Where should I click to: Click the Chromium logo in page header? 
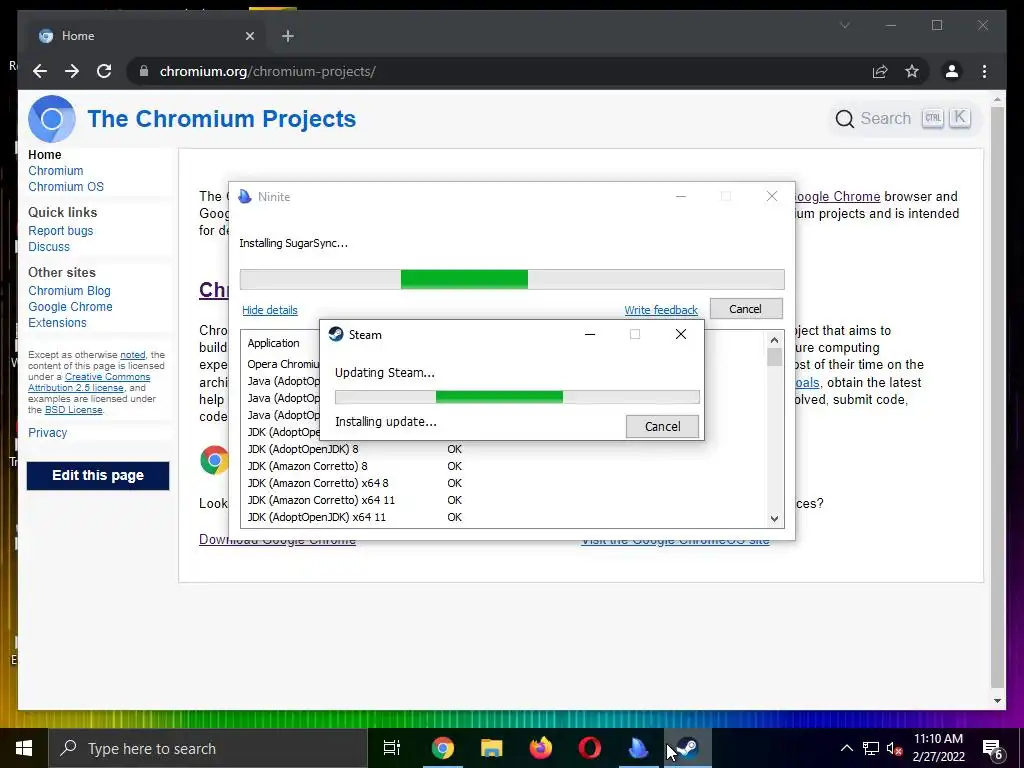[x=52, y=119]
